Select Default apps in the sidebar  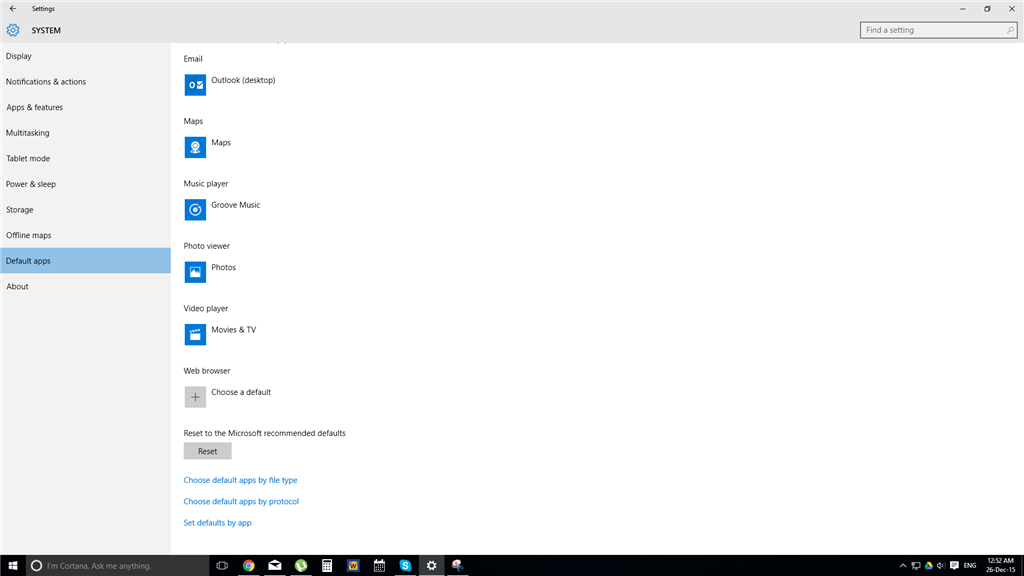tap(86, 261)
